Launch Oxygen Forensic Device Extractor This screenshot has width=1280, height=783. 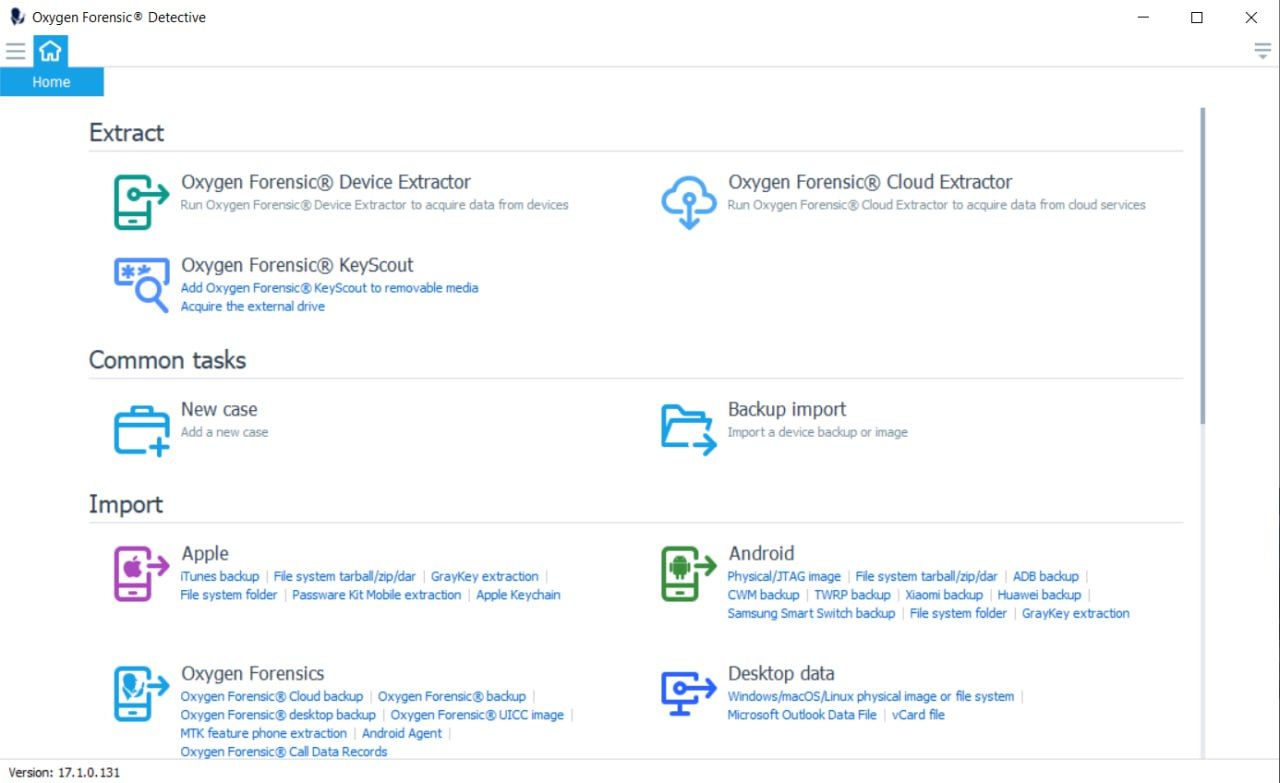point(326,182)
